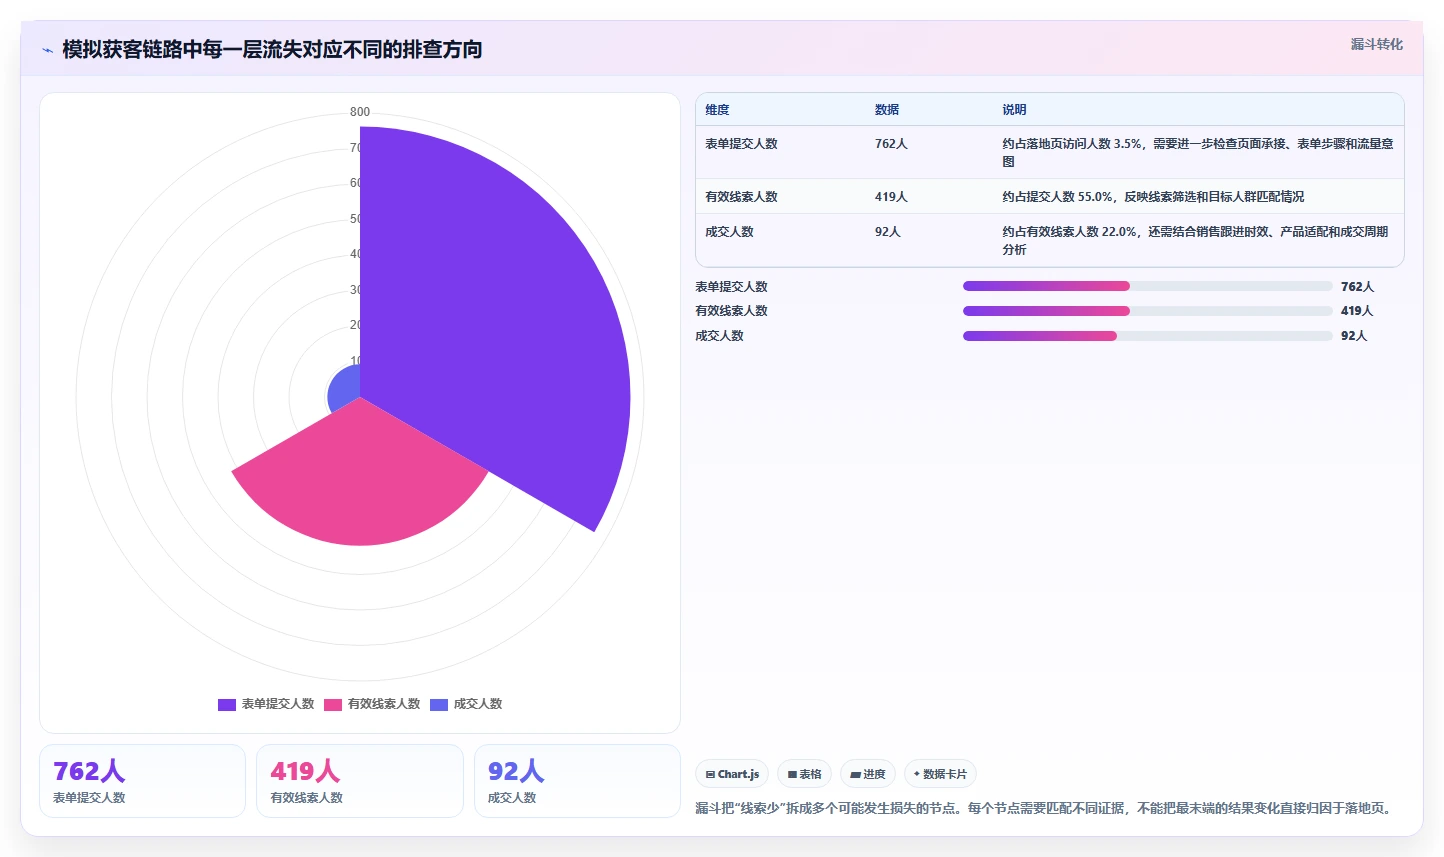
Task: Click the 成交人数 progress bar
Action: [x=1147, y=336]
